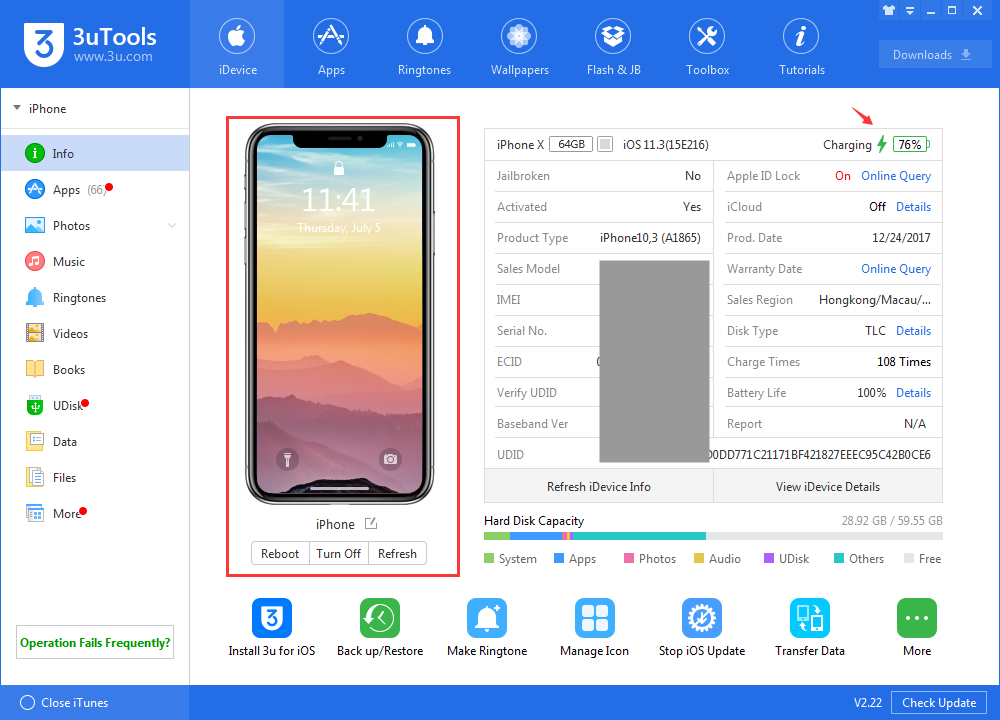Open the Stop iOS Update tool

tap(702, 618)
